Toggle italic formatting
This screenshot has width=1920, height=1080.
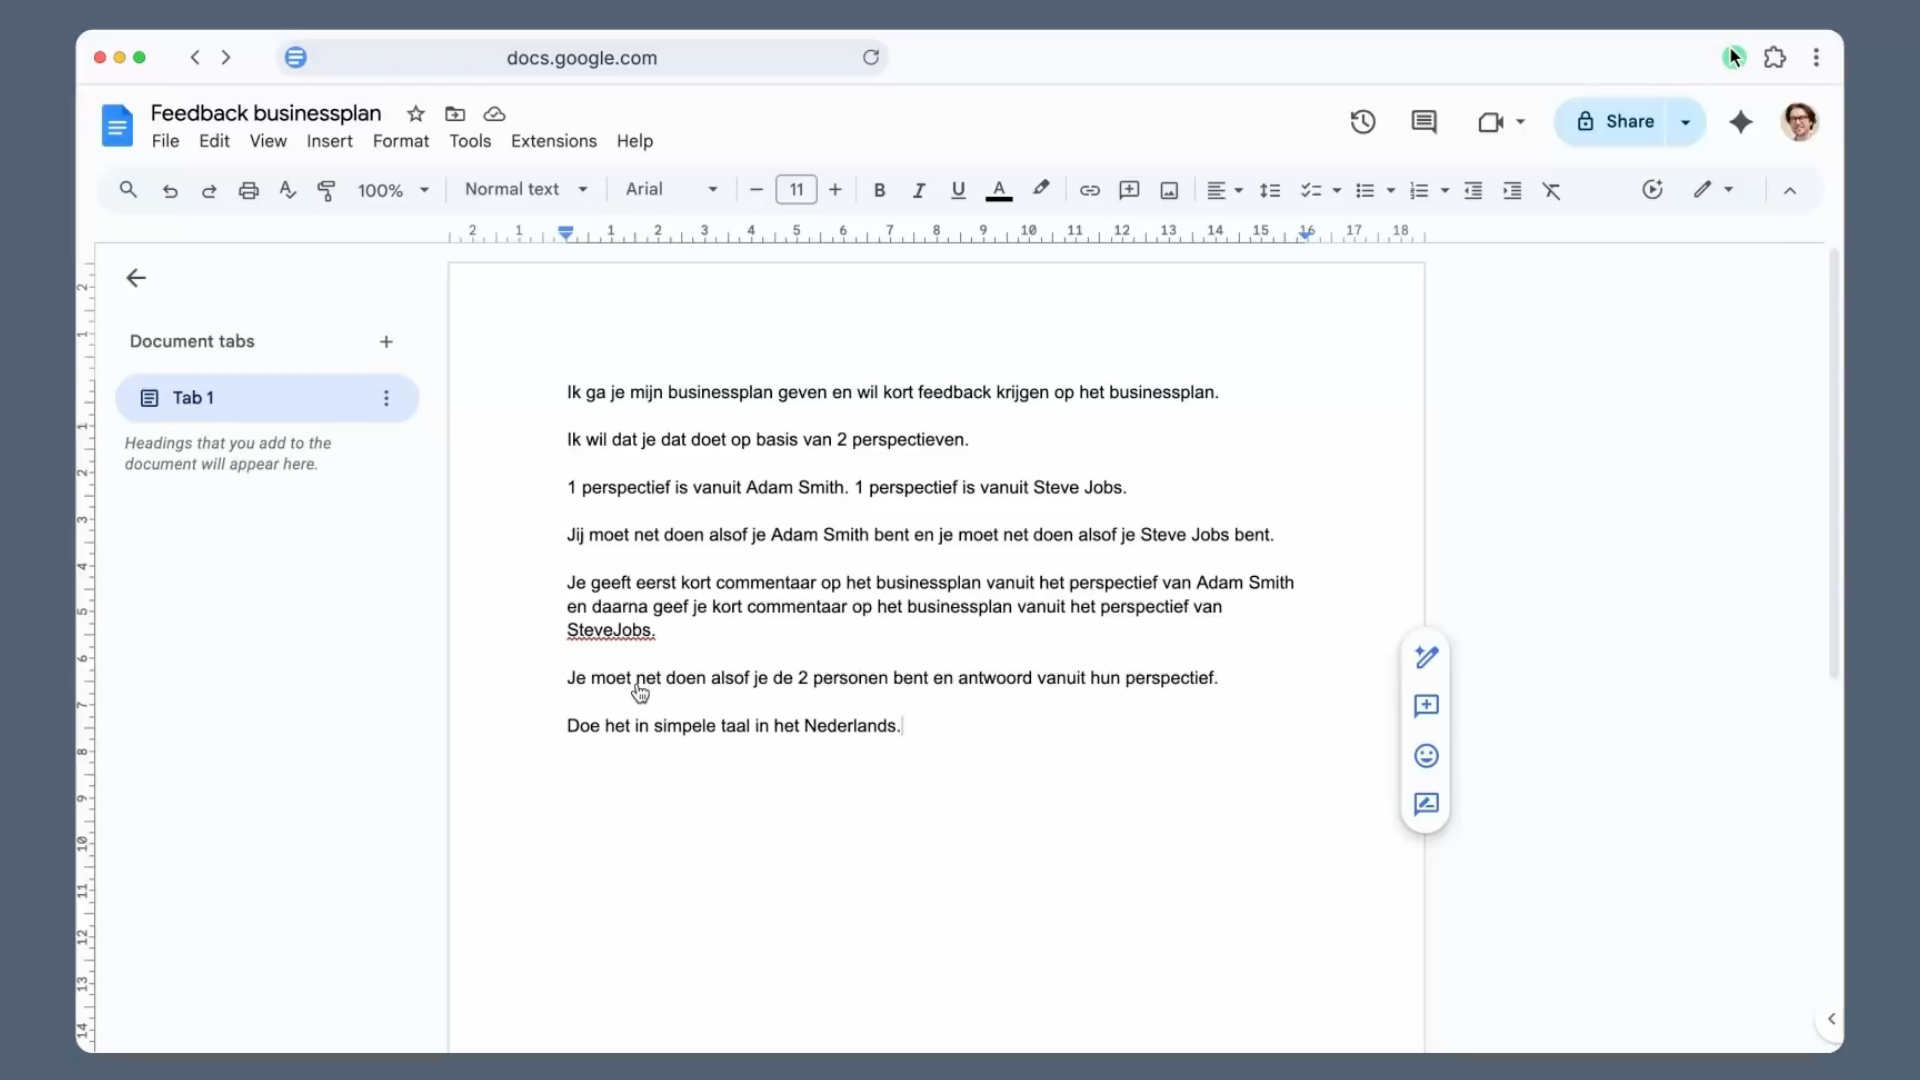point(918,190)
